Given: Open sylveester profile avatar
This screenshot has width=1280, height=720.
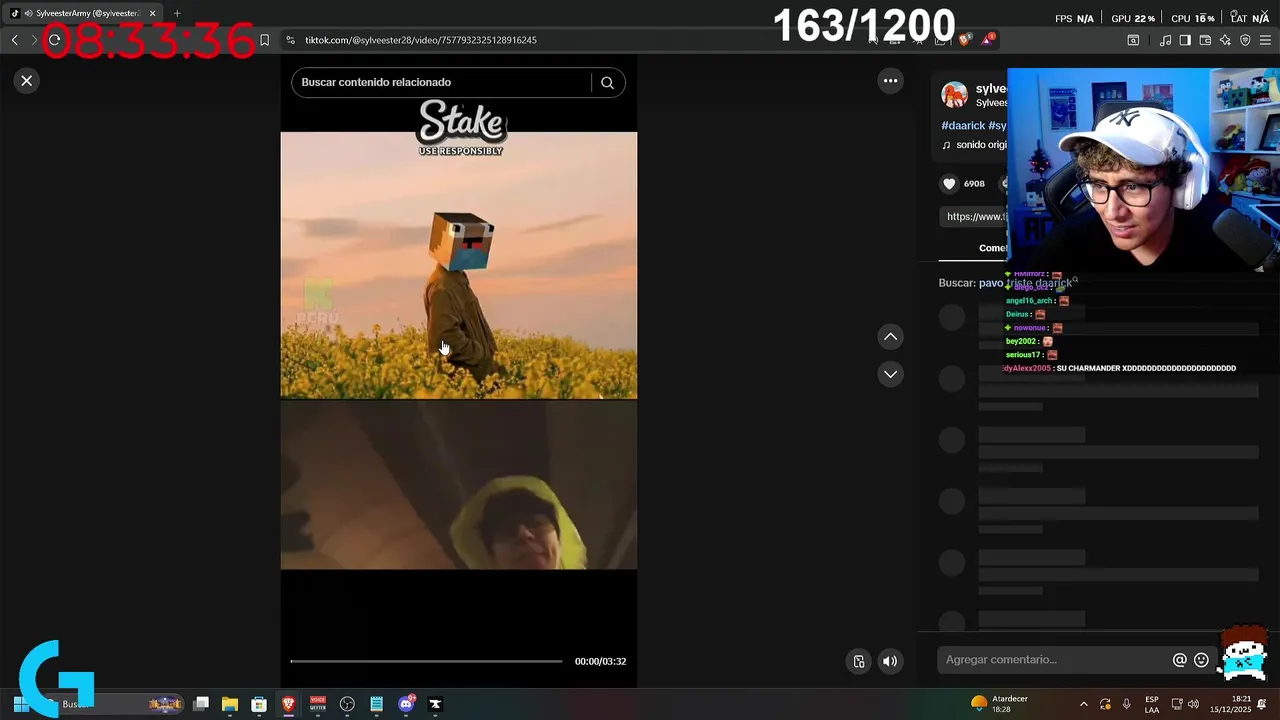Looking at the screenshot, I should pyautogui.click(x=955, y=95).
